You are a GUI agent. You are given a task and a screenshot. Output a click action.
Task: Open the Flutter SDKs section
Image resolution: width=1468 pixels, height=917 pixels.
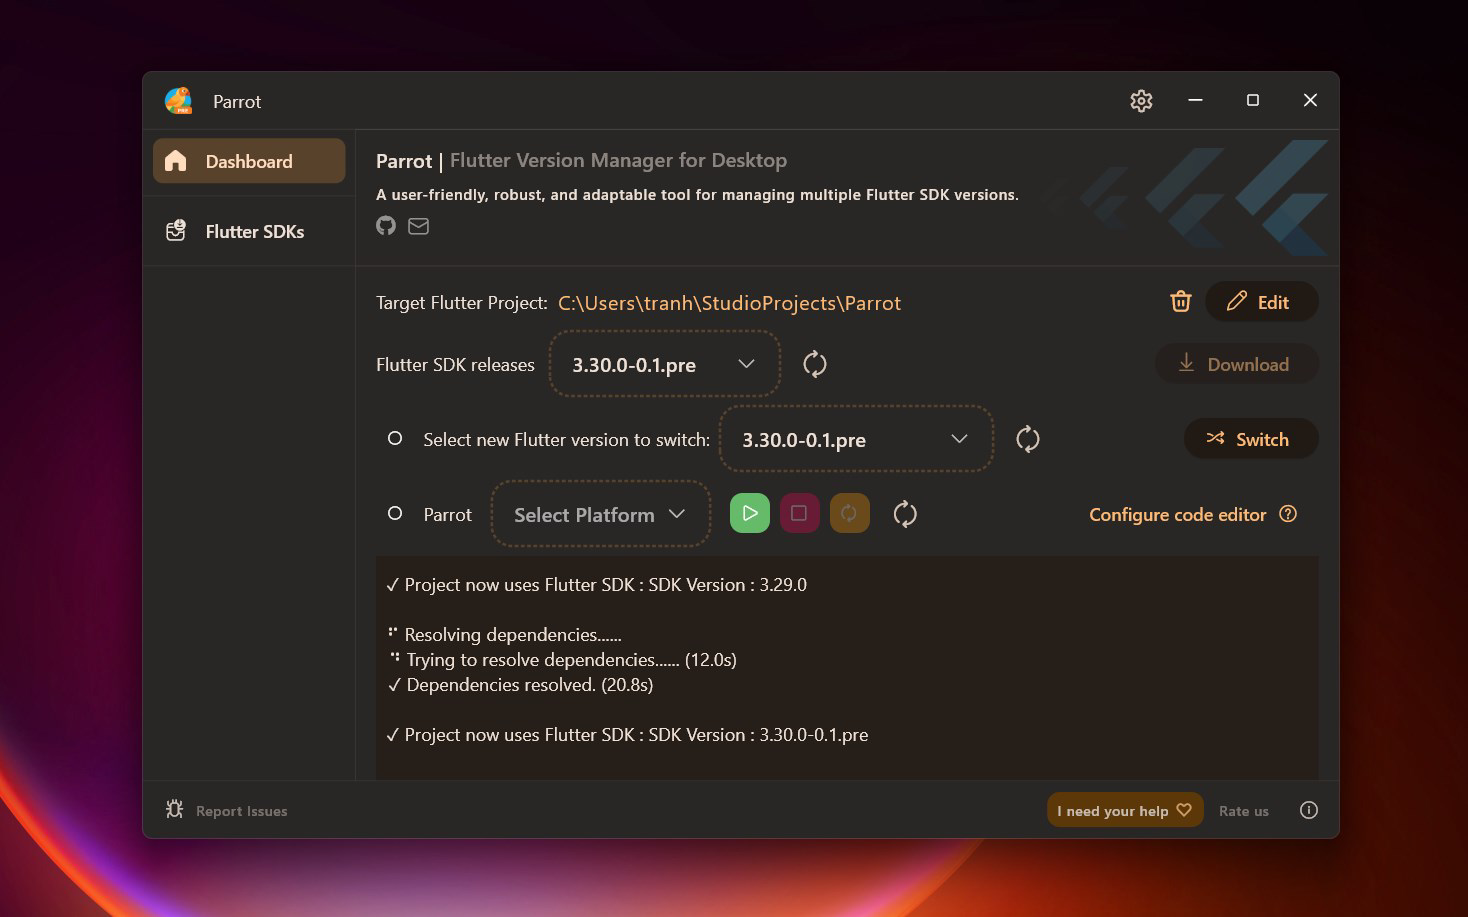tap(249, 231)
